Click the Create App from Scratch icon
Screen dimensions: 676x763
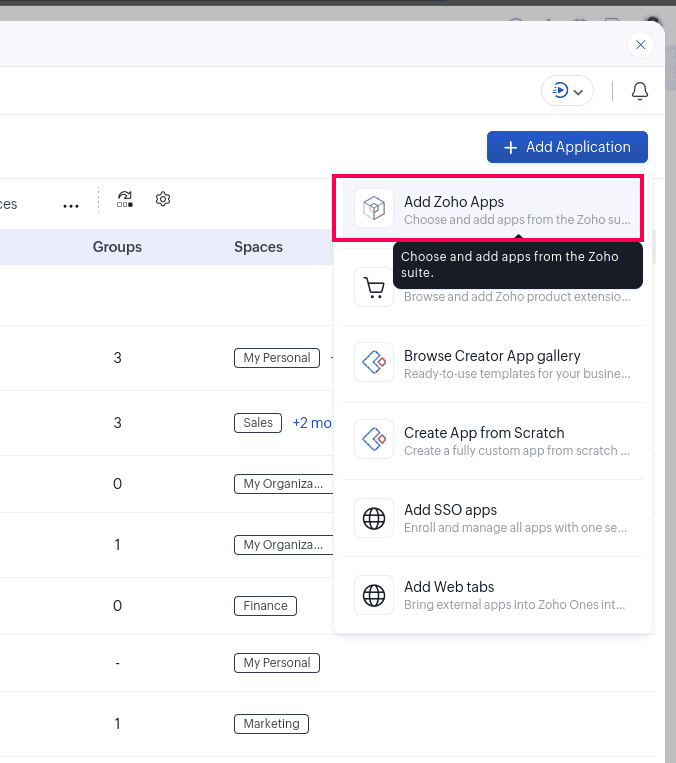(x=373, y=440)
